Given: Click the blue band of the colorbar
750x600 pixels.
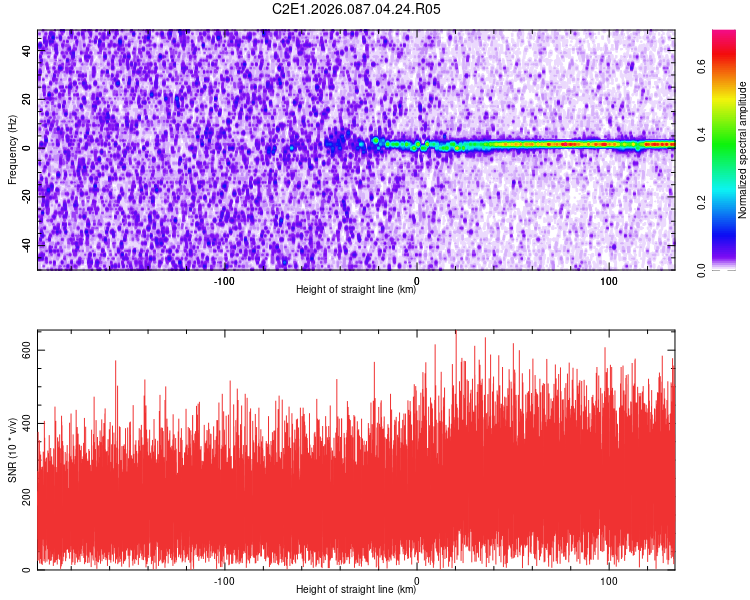Looking at the screenshot, I should (x=724, y=235).
